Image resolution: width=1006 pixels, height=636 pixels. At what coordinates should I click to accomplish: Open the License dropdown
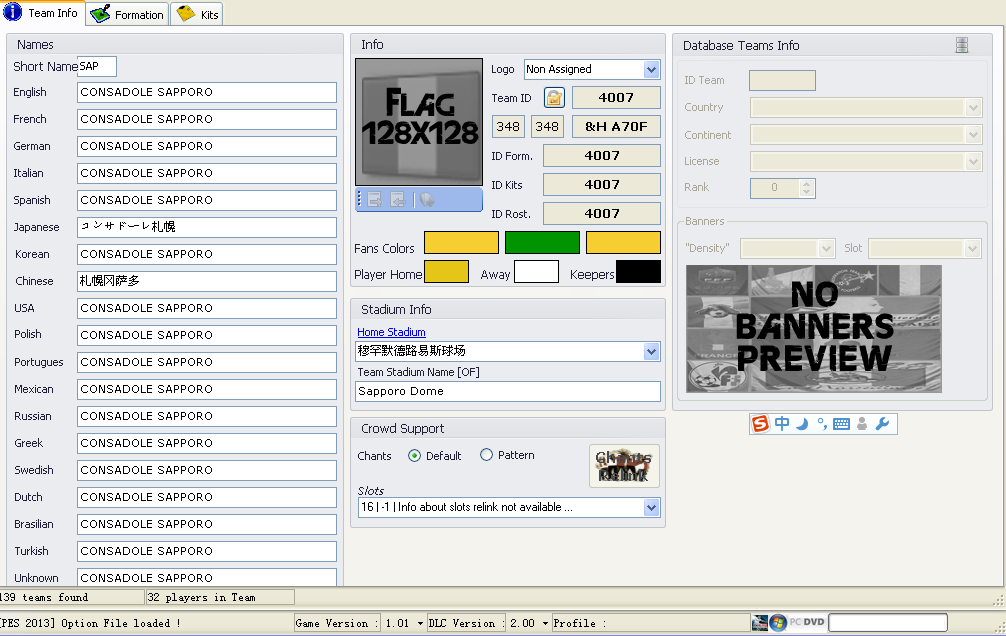coord(973,161)
